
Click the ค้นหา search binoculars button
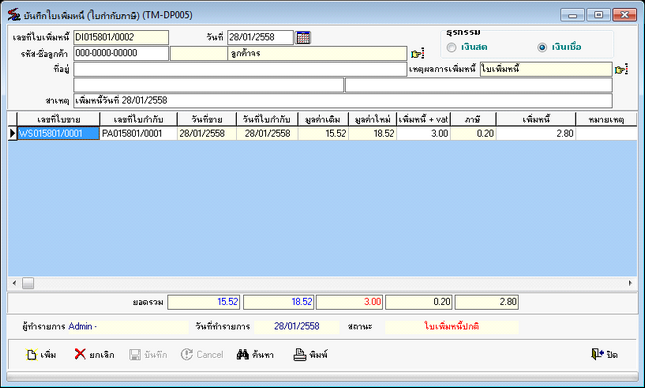coord(255,354)
